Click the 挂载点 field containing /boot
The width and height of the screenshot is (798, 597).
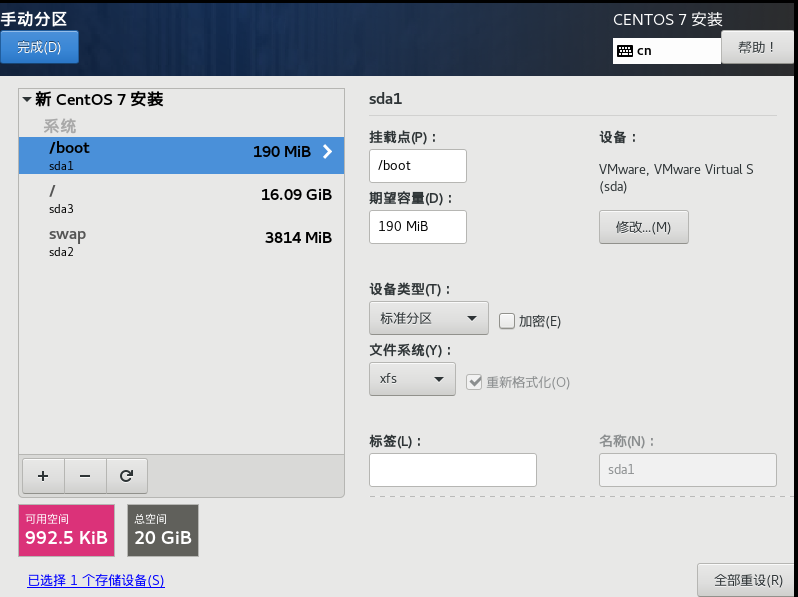tap(418, 166)
